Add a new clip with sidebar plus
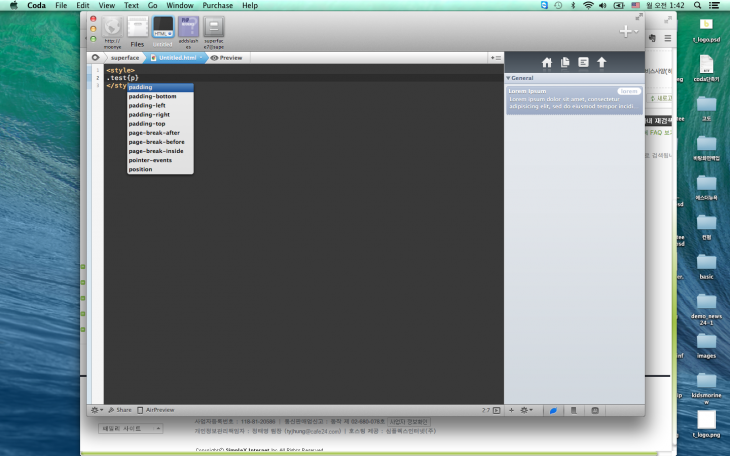The image size is (730, 456). 511,410
